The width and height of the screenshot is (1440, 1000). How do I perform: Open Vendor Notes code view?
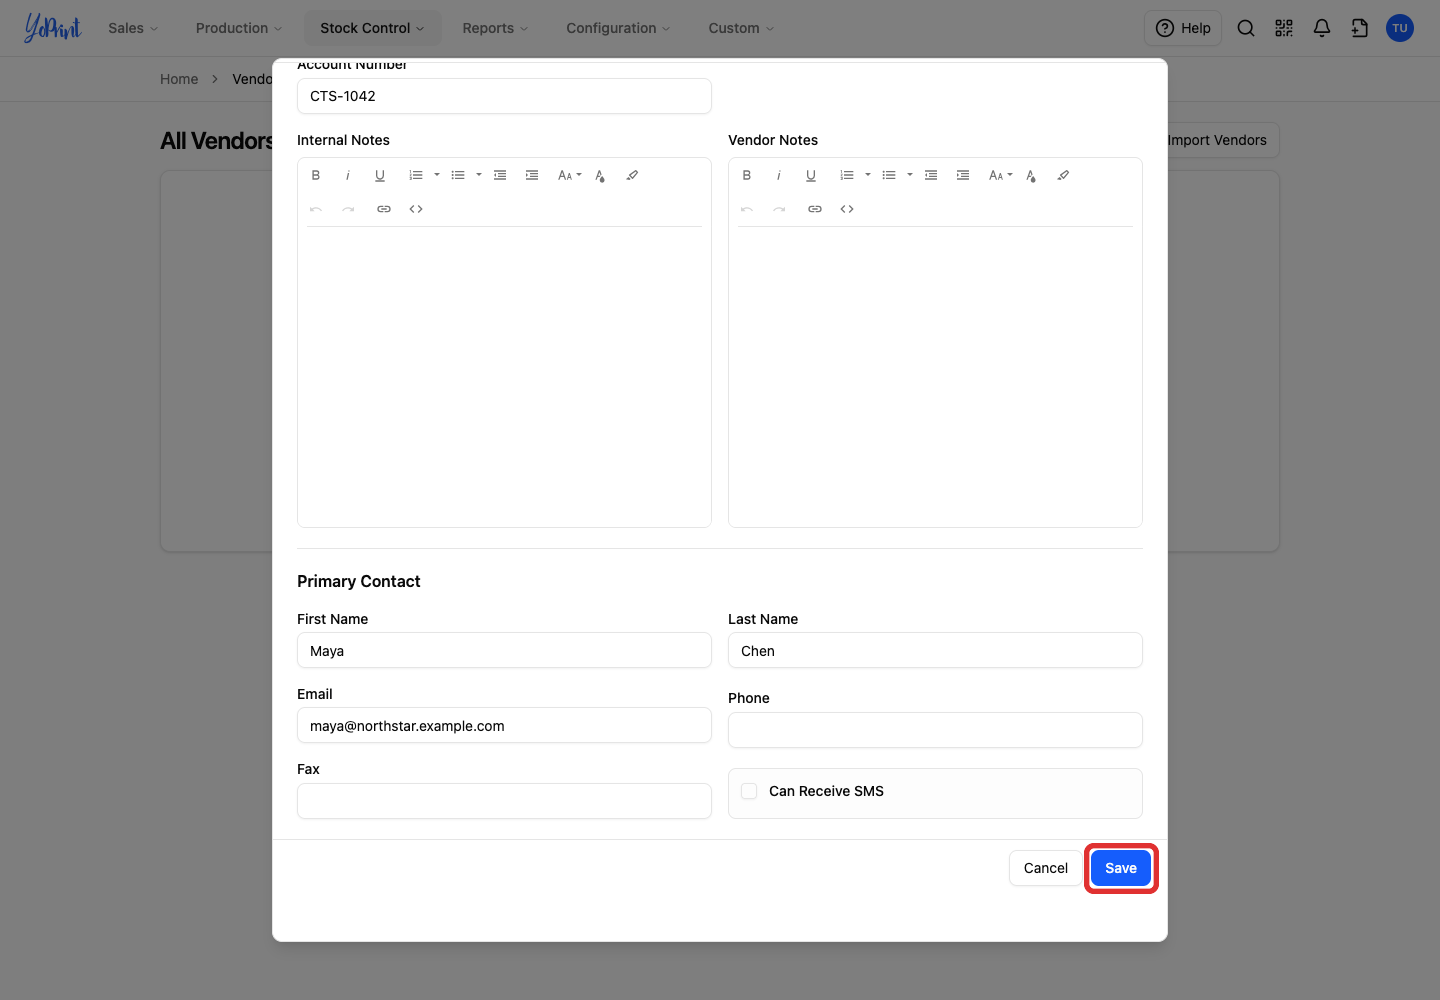point(847,209)
